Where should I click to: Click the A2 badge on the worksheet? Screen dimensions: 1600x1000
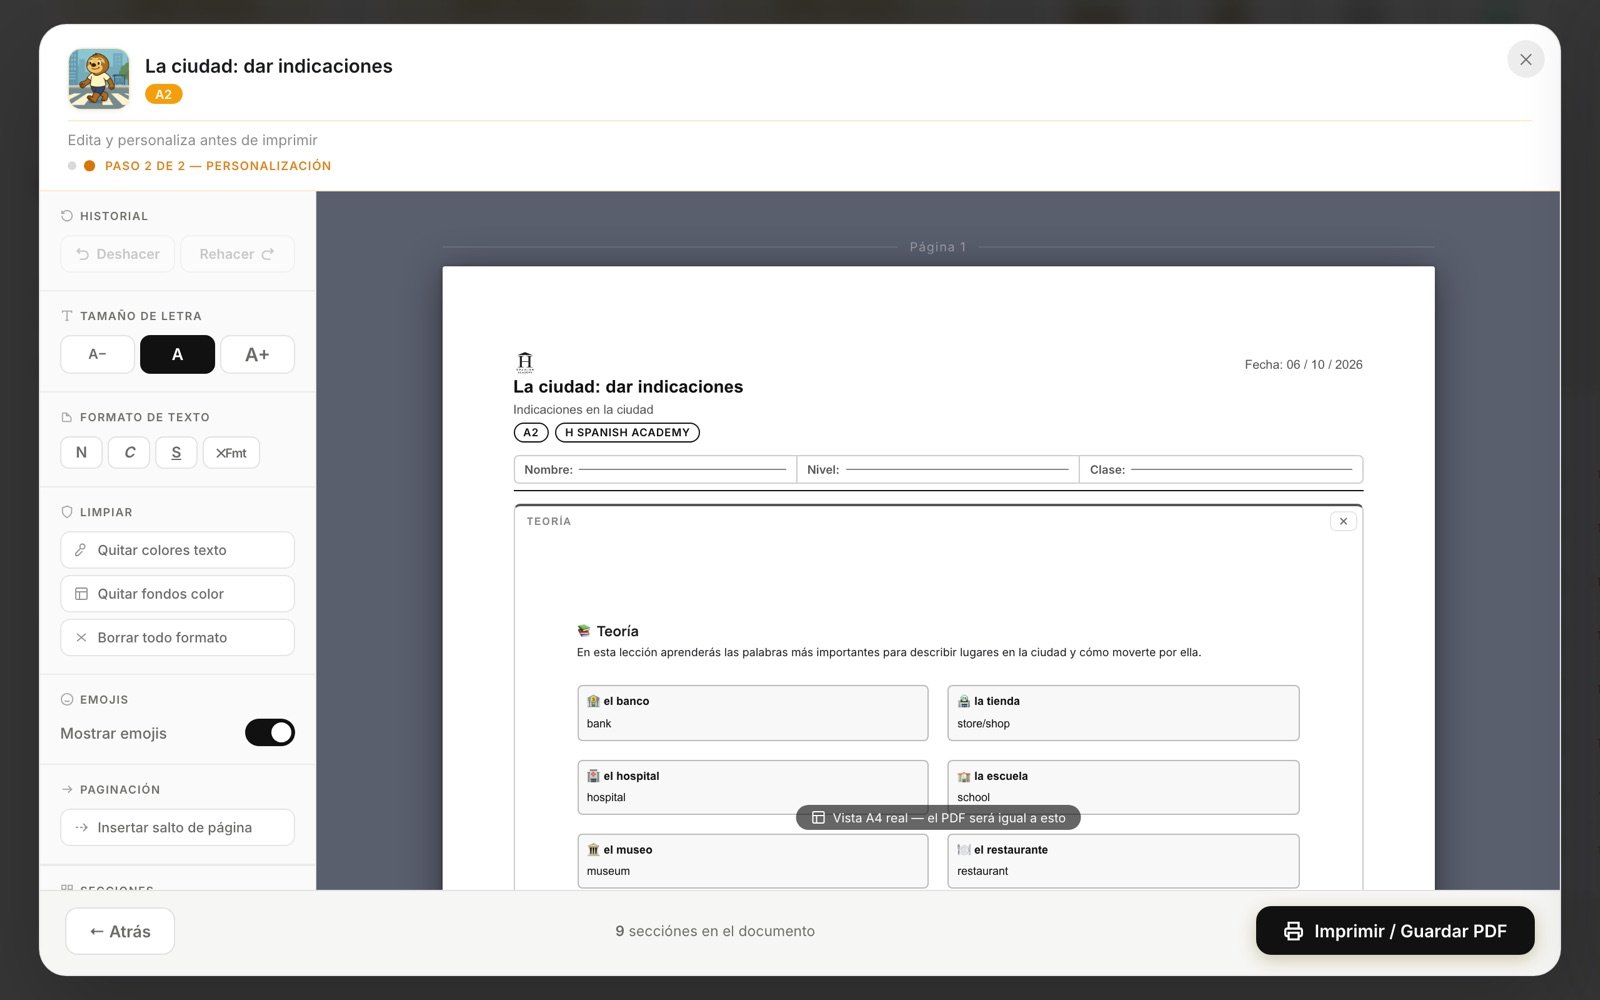(x=531, y=433)
